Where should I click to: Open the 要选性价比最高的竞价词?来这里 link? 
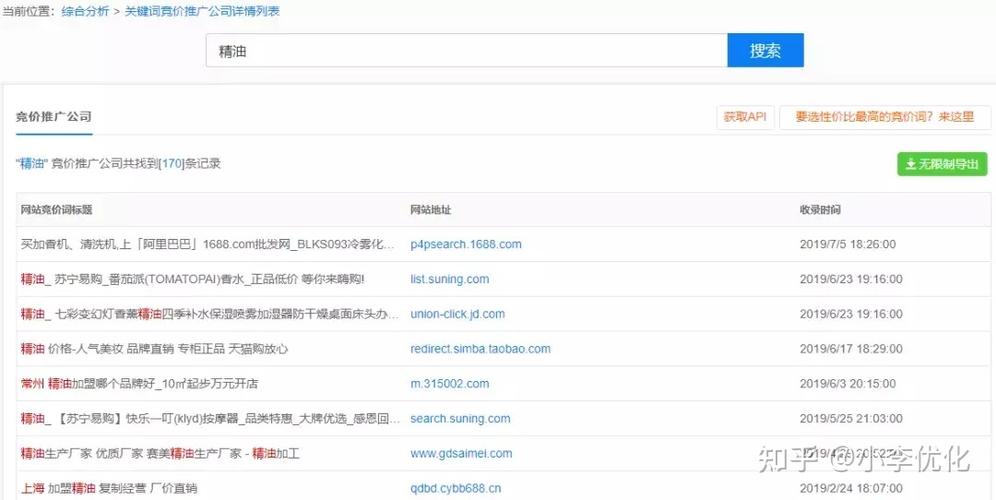click(885, 117)
